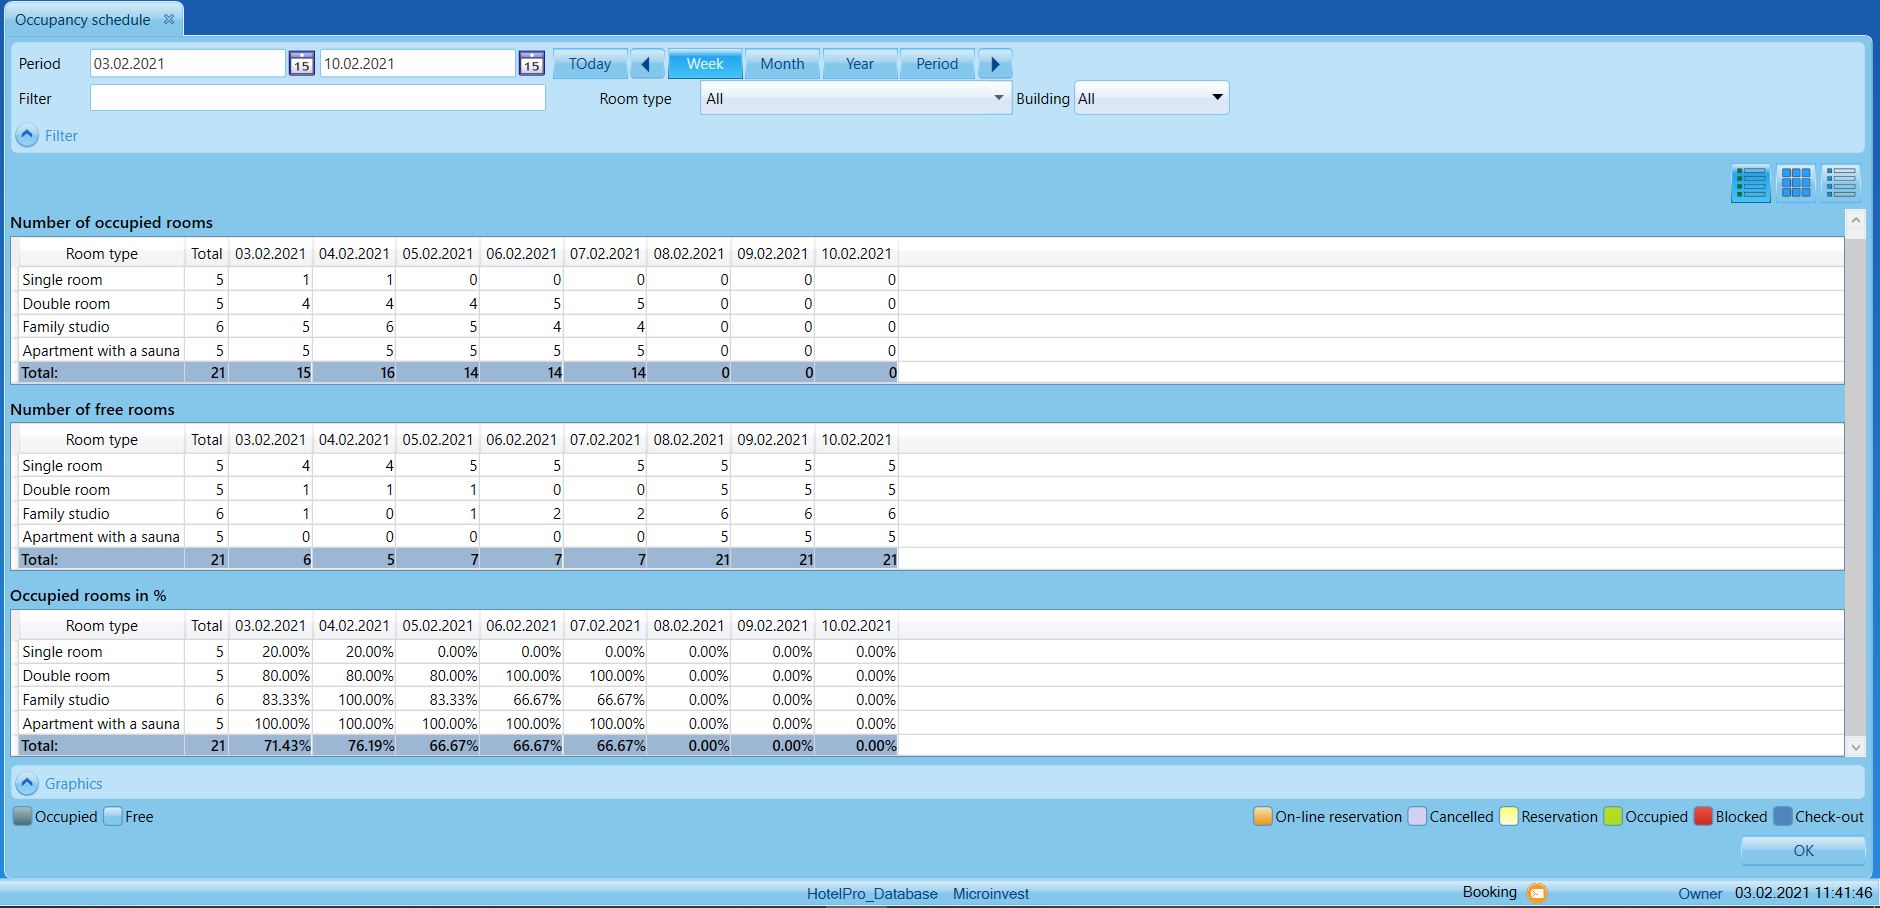Click the Booking notification icon
Viewport: 1880px width, 908px height.
tap(1537, 893)
